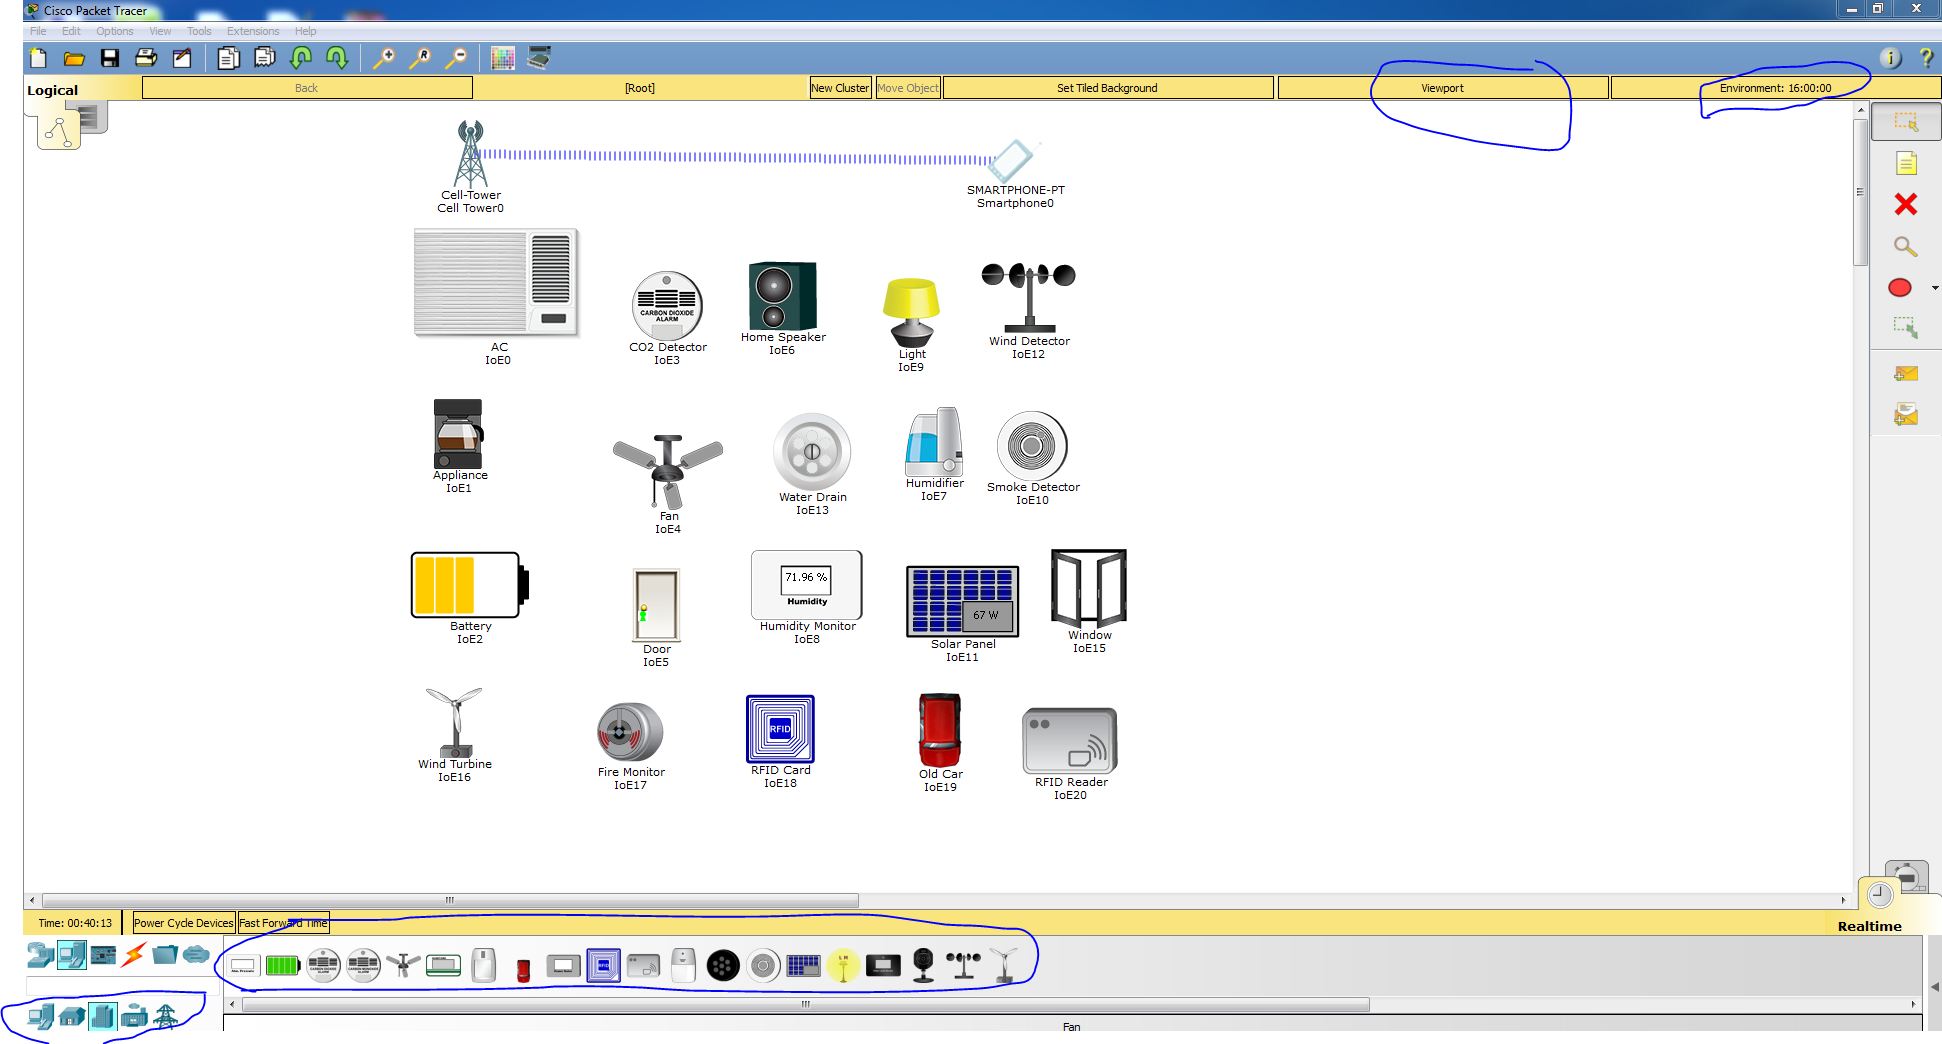The width and height of the screenshot is (1942, 1044).
Task: Pick the RFID card device in palette
Action: tap(603, 965)
